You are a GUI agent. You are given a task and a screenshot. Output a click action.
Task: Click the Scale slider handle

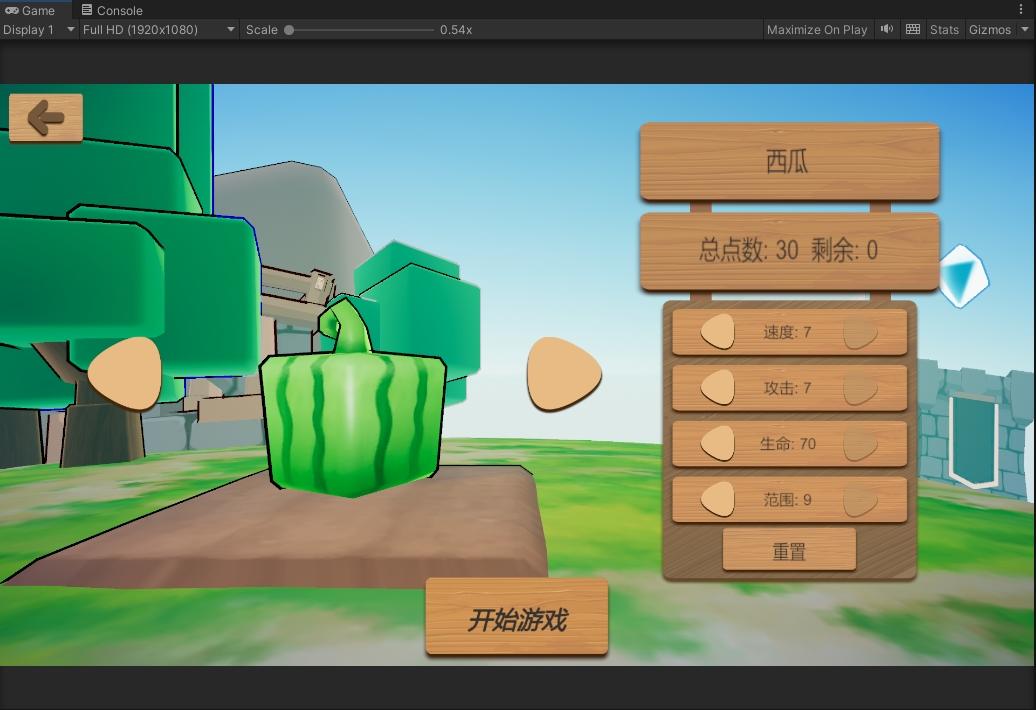coord(289,29)
